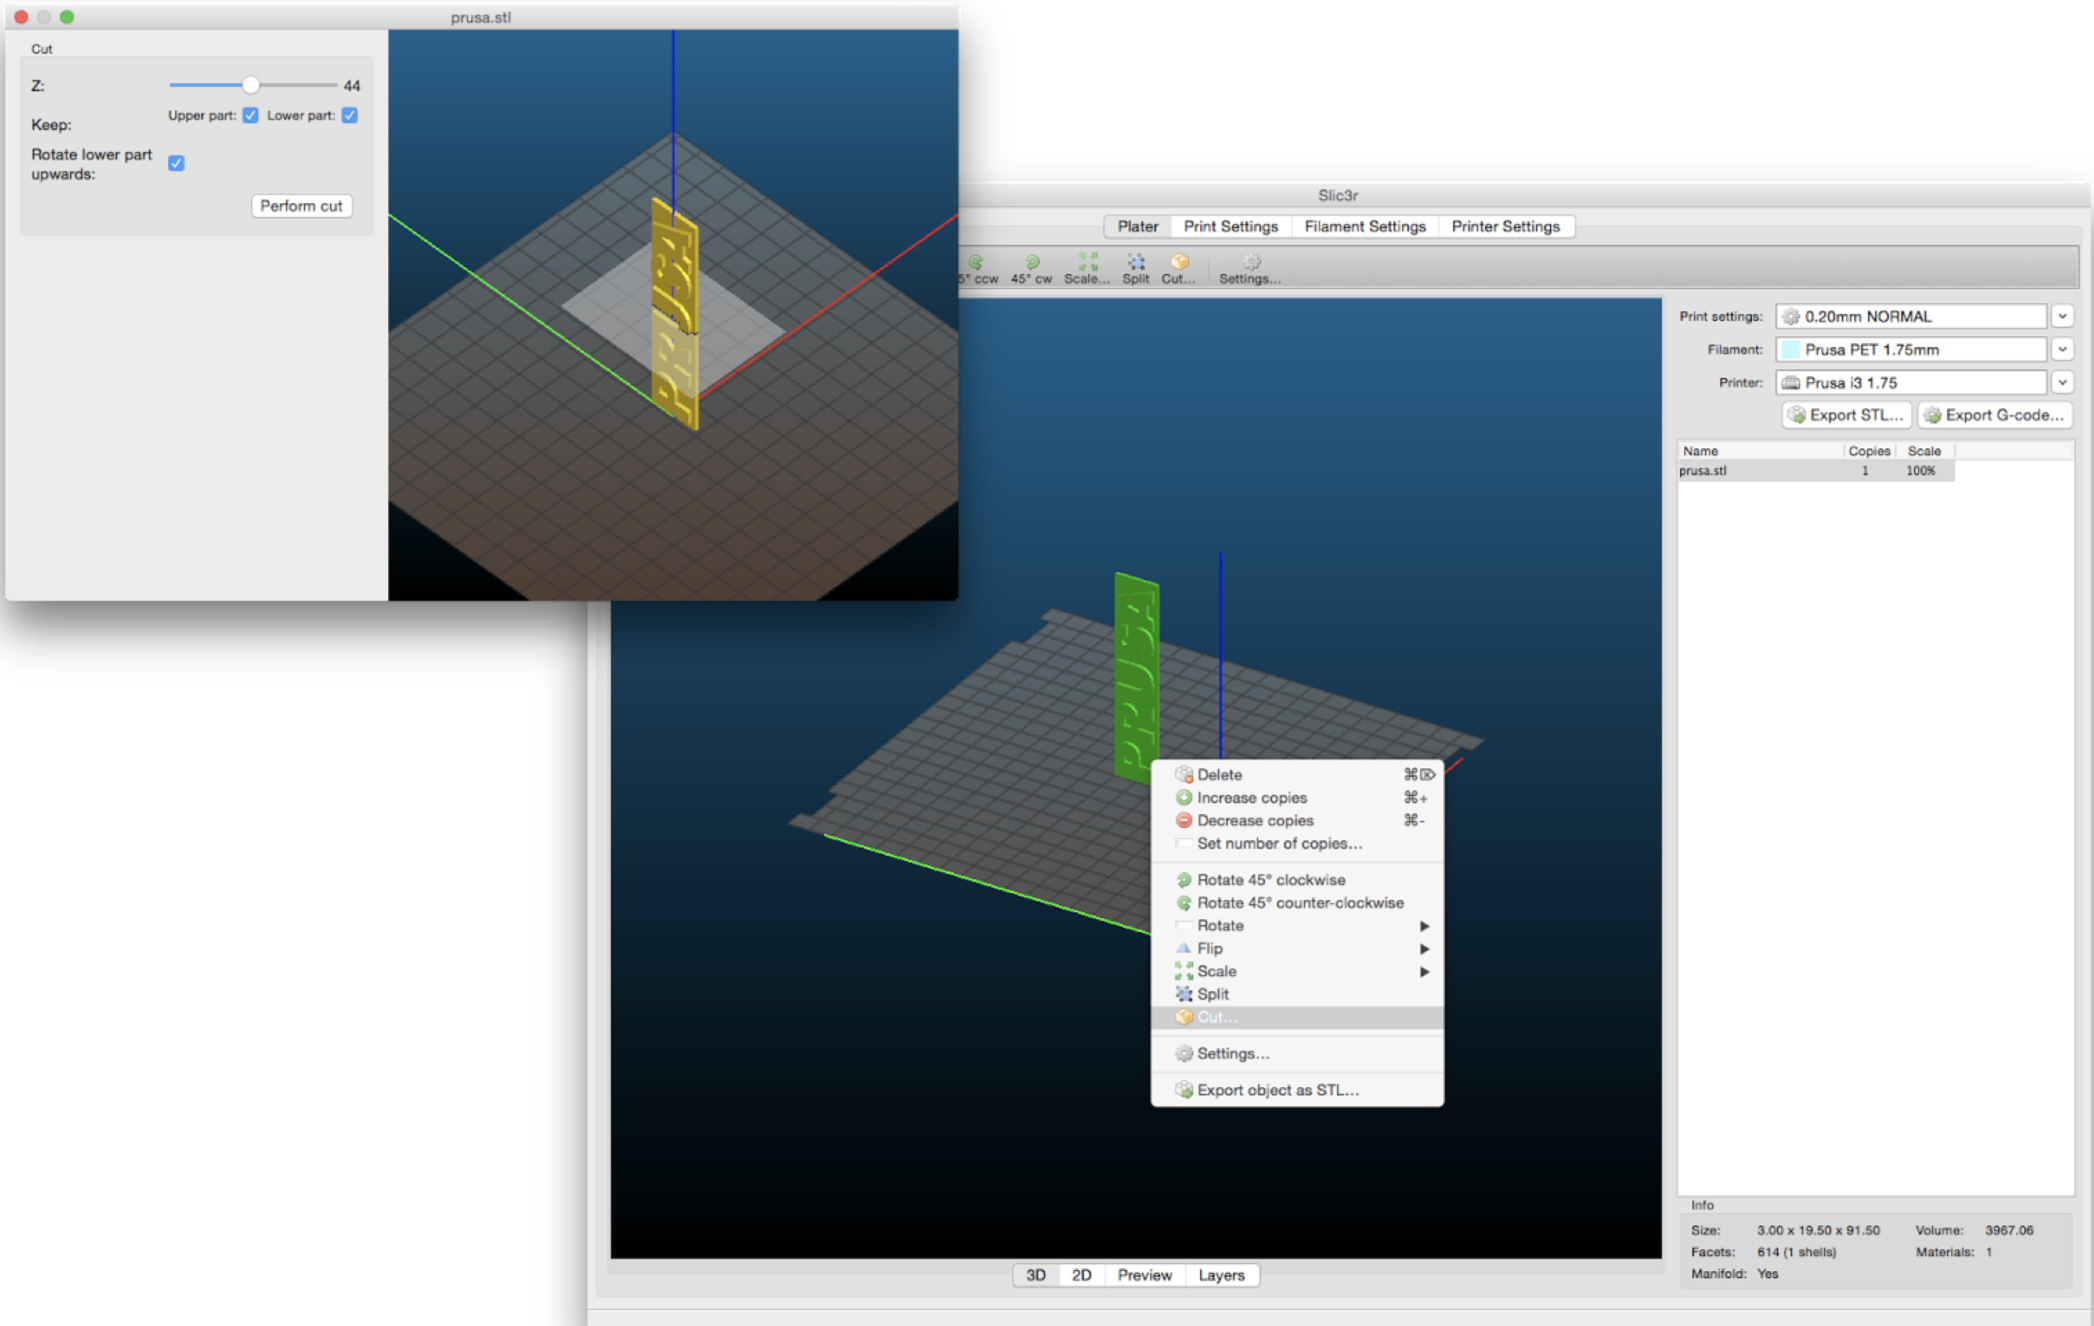Viewport: 2094px width, 1326px height.
Task: Switch to the Printer Settings tab
Action: pyautogui.click(x=1505, y=226)
